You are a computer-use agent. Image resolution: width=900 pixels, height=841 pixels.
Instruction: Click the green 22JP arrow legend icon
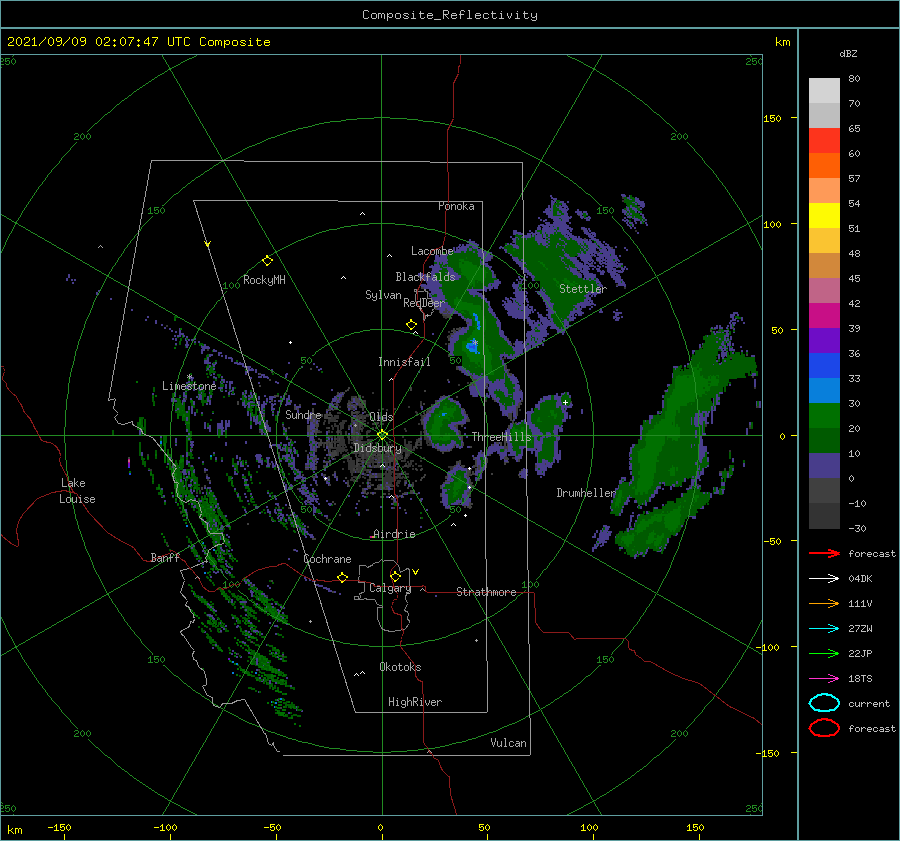(x=824, y=653)
